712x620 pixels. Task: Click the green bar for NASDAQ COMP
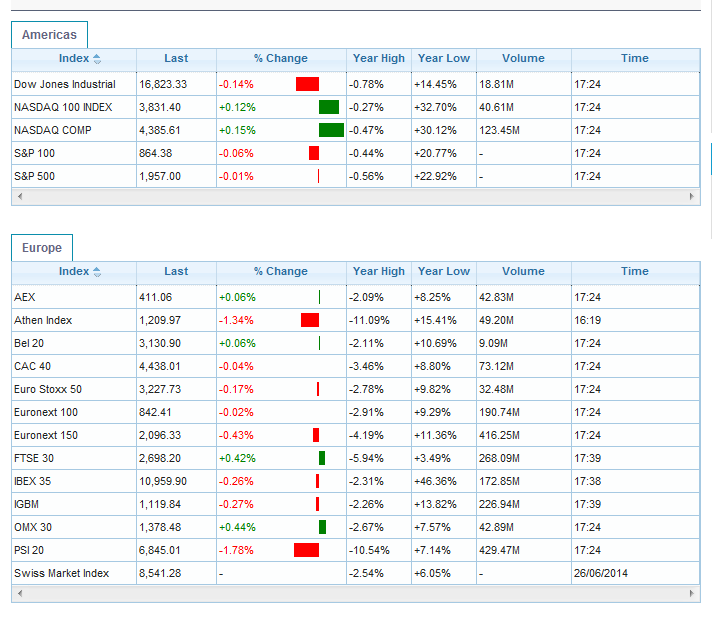click(331, 130)
